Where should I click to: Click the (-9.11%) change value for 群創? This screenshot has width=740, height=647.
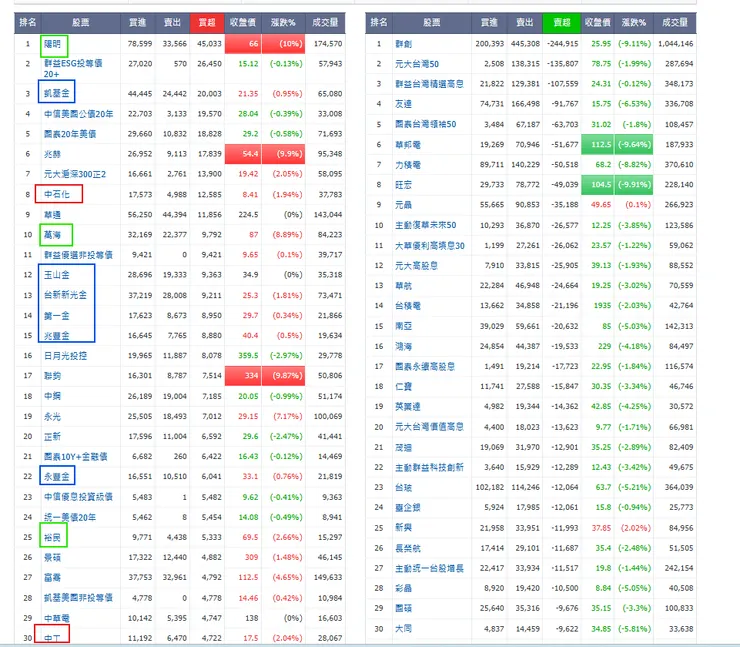click(634, 44)
